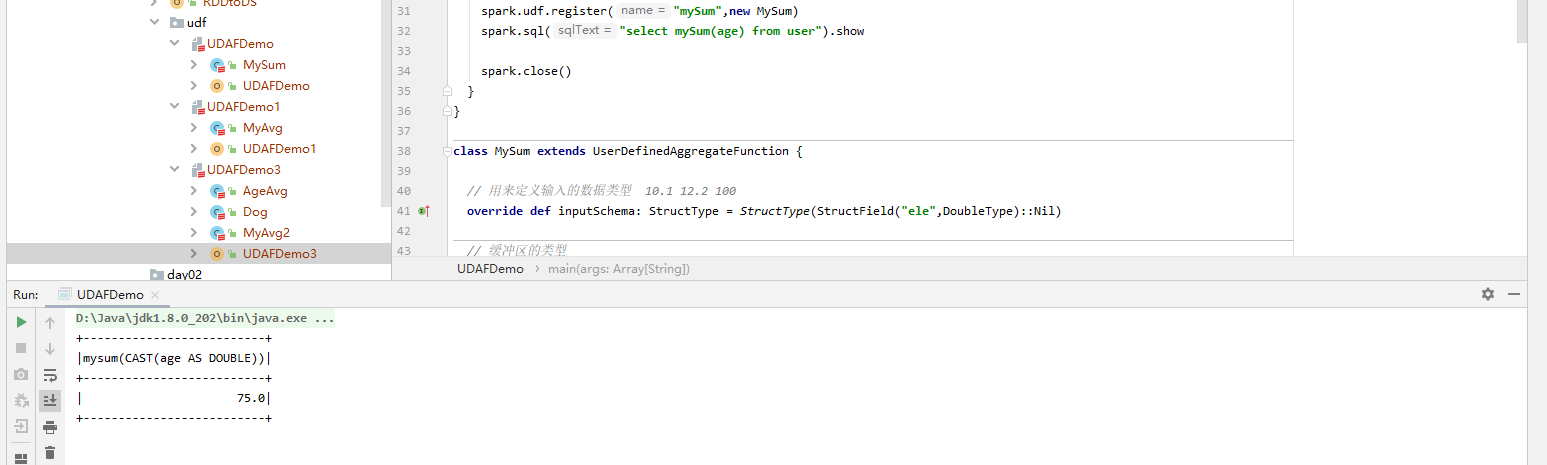
Task: Select the AgeAvg class in project tree
Action: coord(265,191)
